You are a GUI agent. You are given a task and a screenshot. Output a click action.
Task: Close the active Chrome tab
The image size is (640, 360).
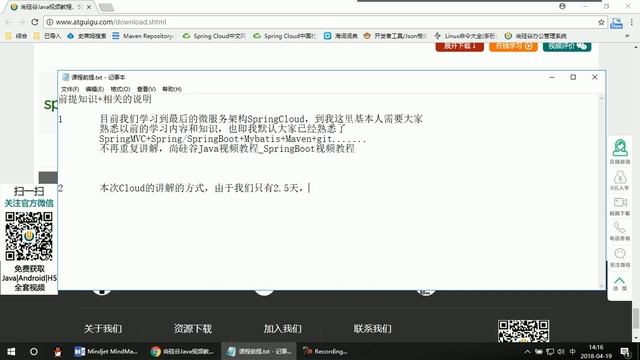[x=89, y=7]
